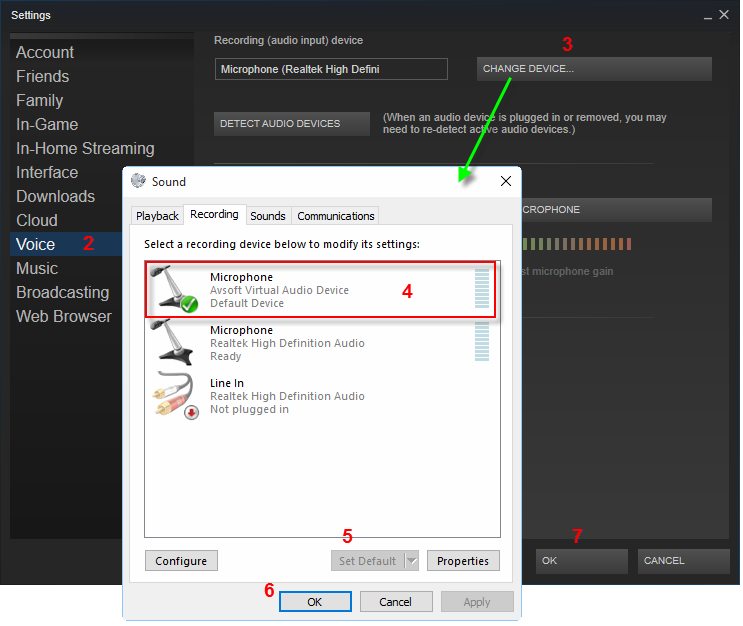Click Cancel in the Sound dialog
This screenshot has height=626, width=743.
396,602
